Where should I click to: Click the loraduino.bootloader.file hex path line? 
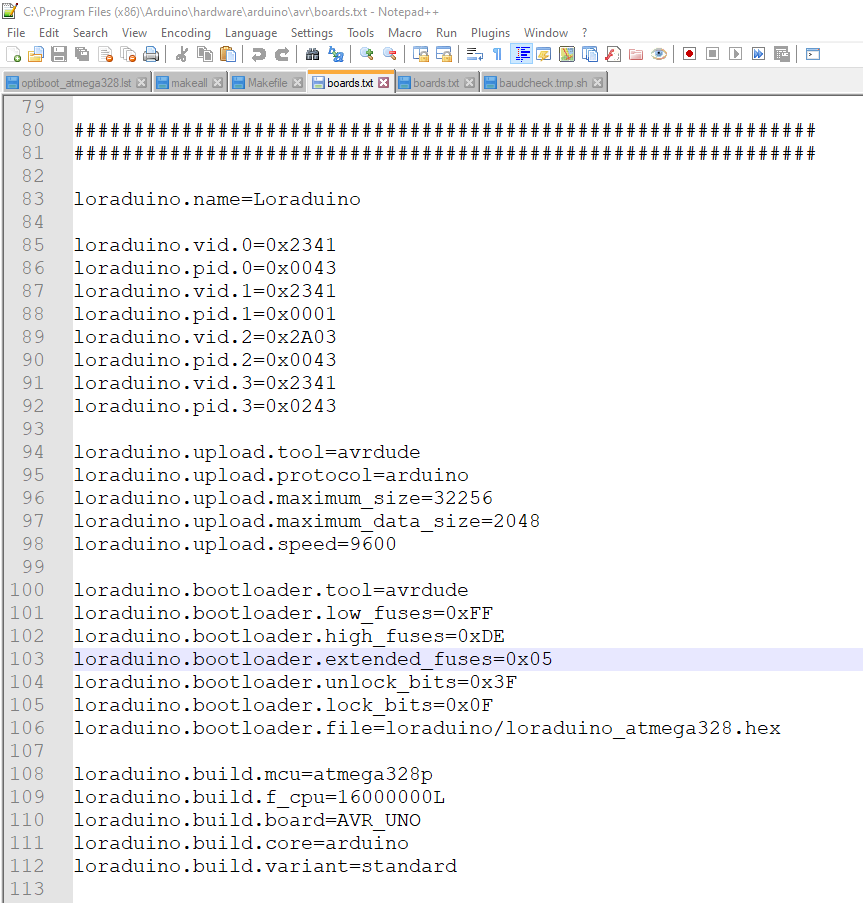427,729
